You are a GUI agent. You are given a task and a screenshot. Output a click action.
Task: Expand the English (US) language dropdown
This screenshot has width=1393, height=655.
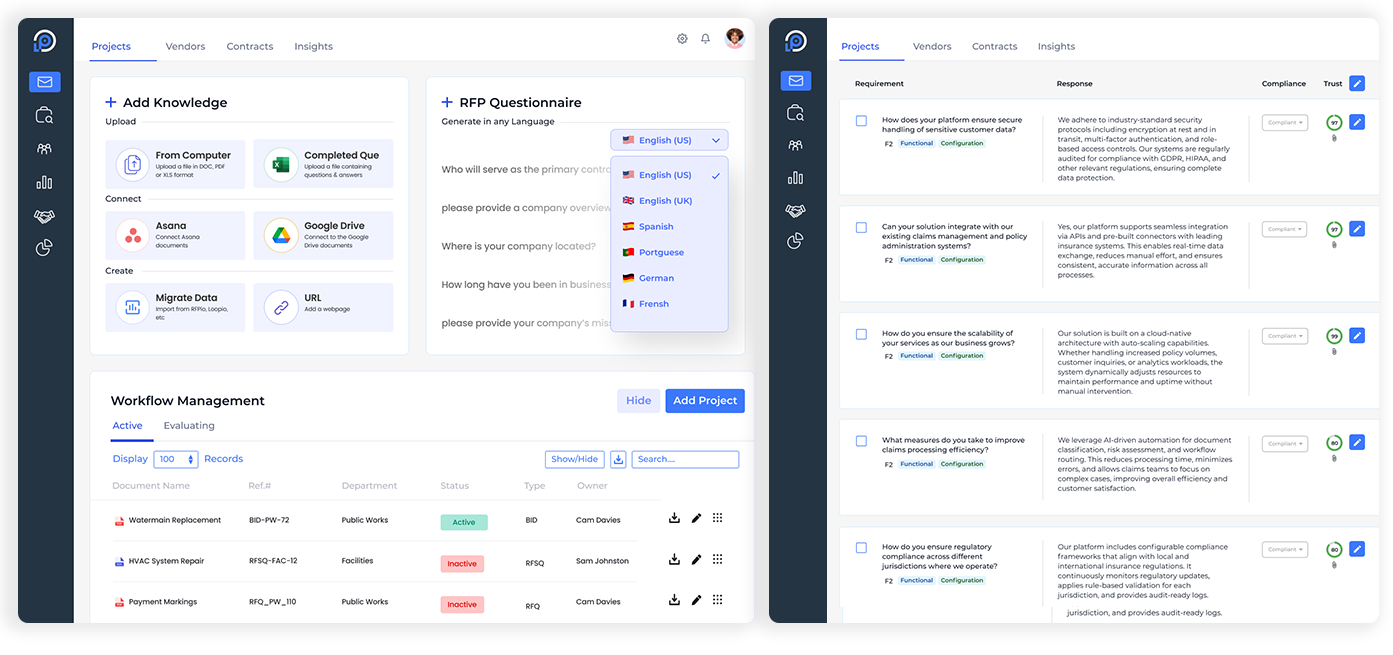[x=669, y=140]
